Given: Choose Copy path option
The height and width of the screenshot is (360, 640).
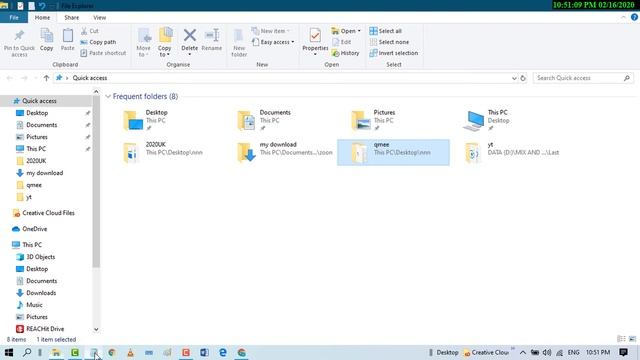Looking at the screenshot, I should click(98, 42).
